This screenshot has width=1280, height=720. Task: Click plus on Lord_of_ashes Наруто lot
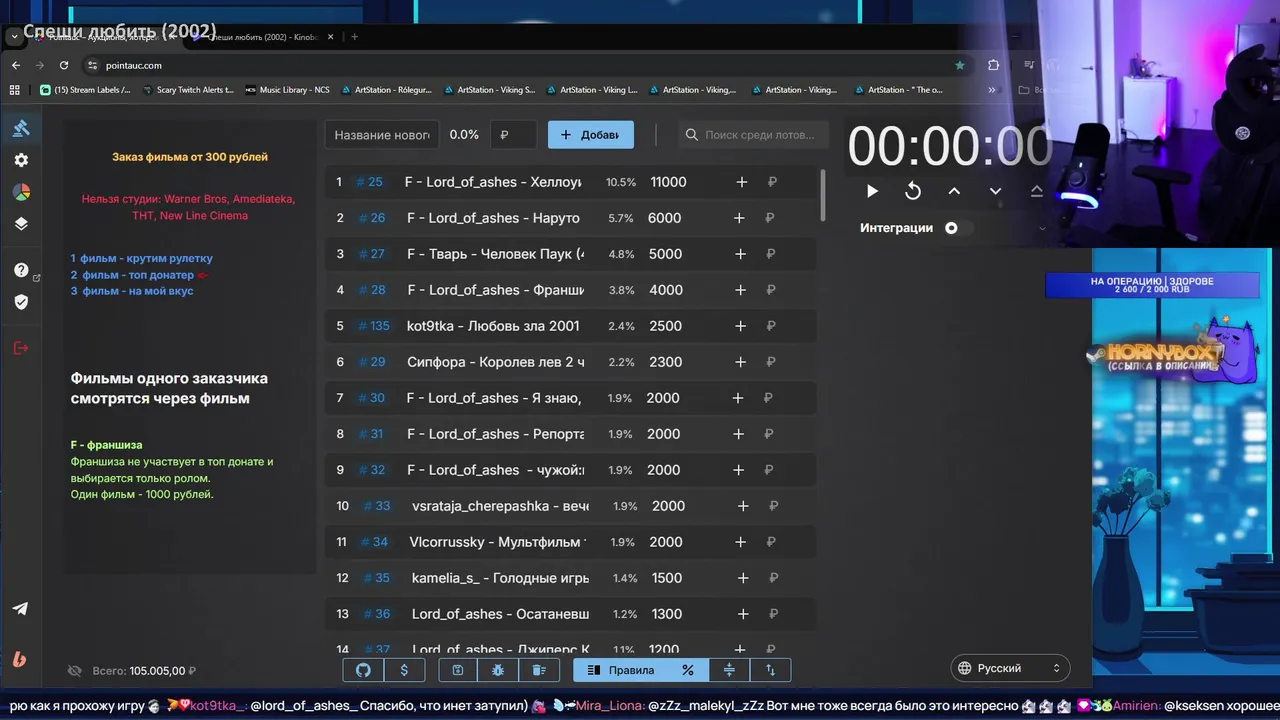click(741, 218)
